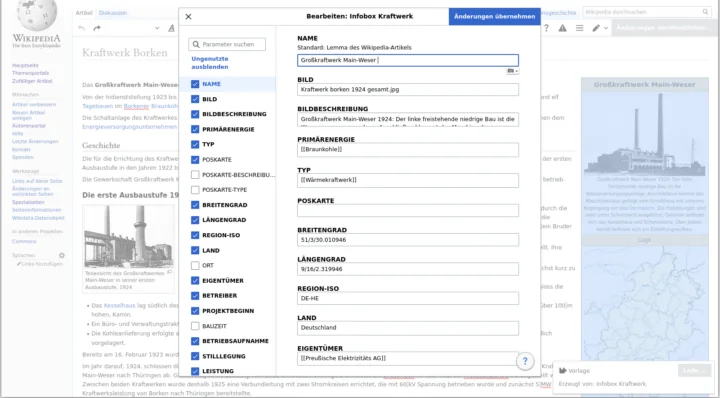Open the editor help question mark icon
The width and height of the screenshot is (720, 398).
point(546,28)
